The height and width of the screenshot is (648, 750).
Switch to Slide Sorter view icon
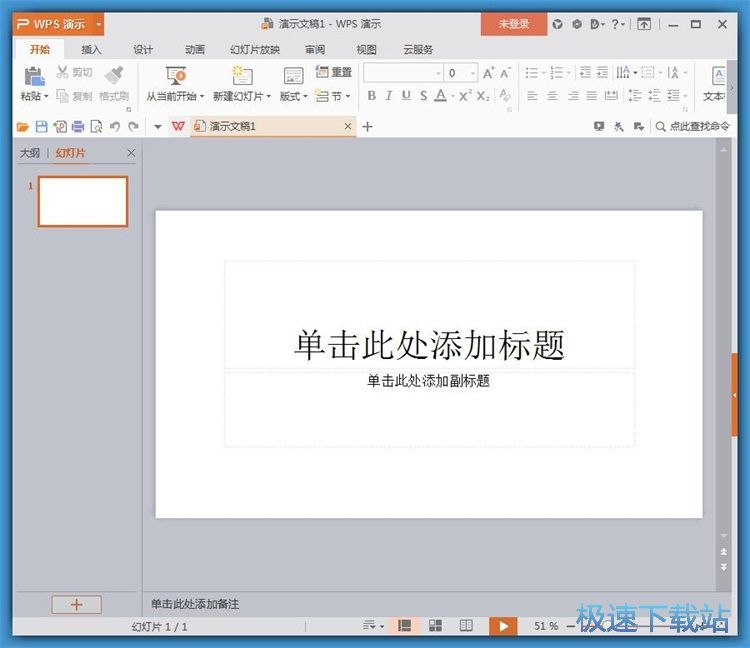tap(436, 625)
